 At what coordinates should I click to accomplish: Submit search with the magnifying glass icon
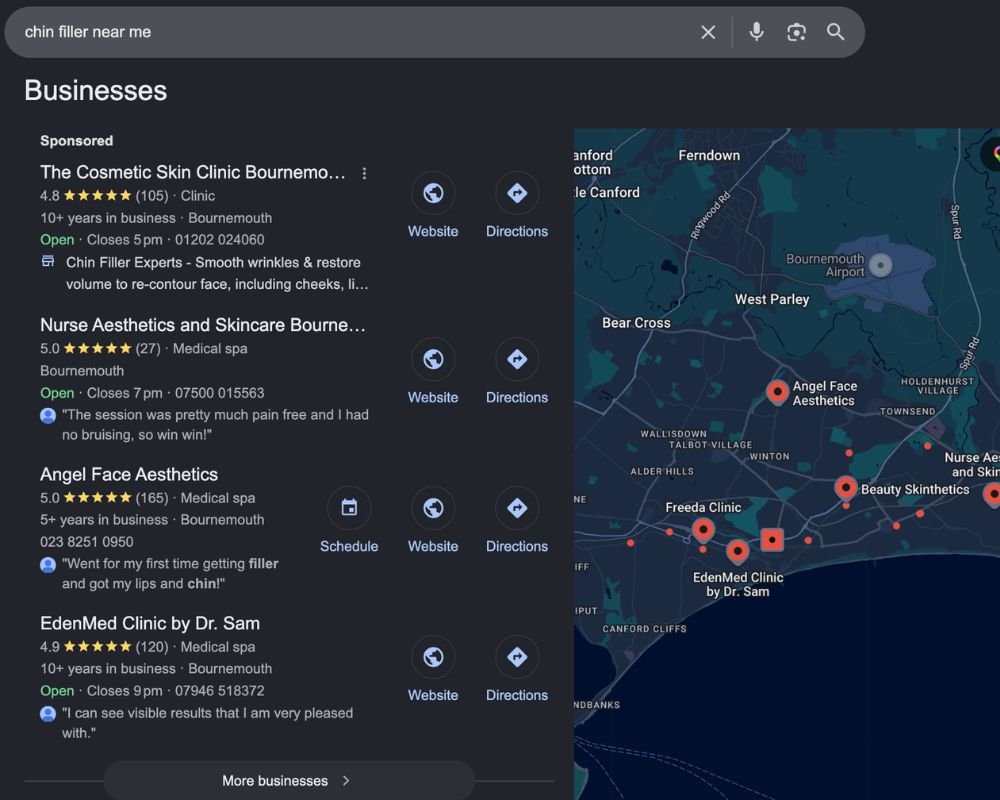(835, 32)
